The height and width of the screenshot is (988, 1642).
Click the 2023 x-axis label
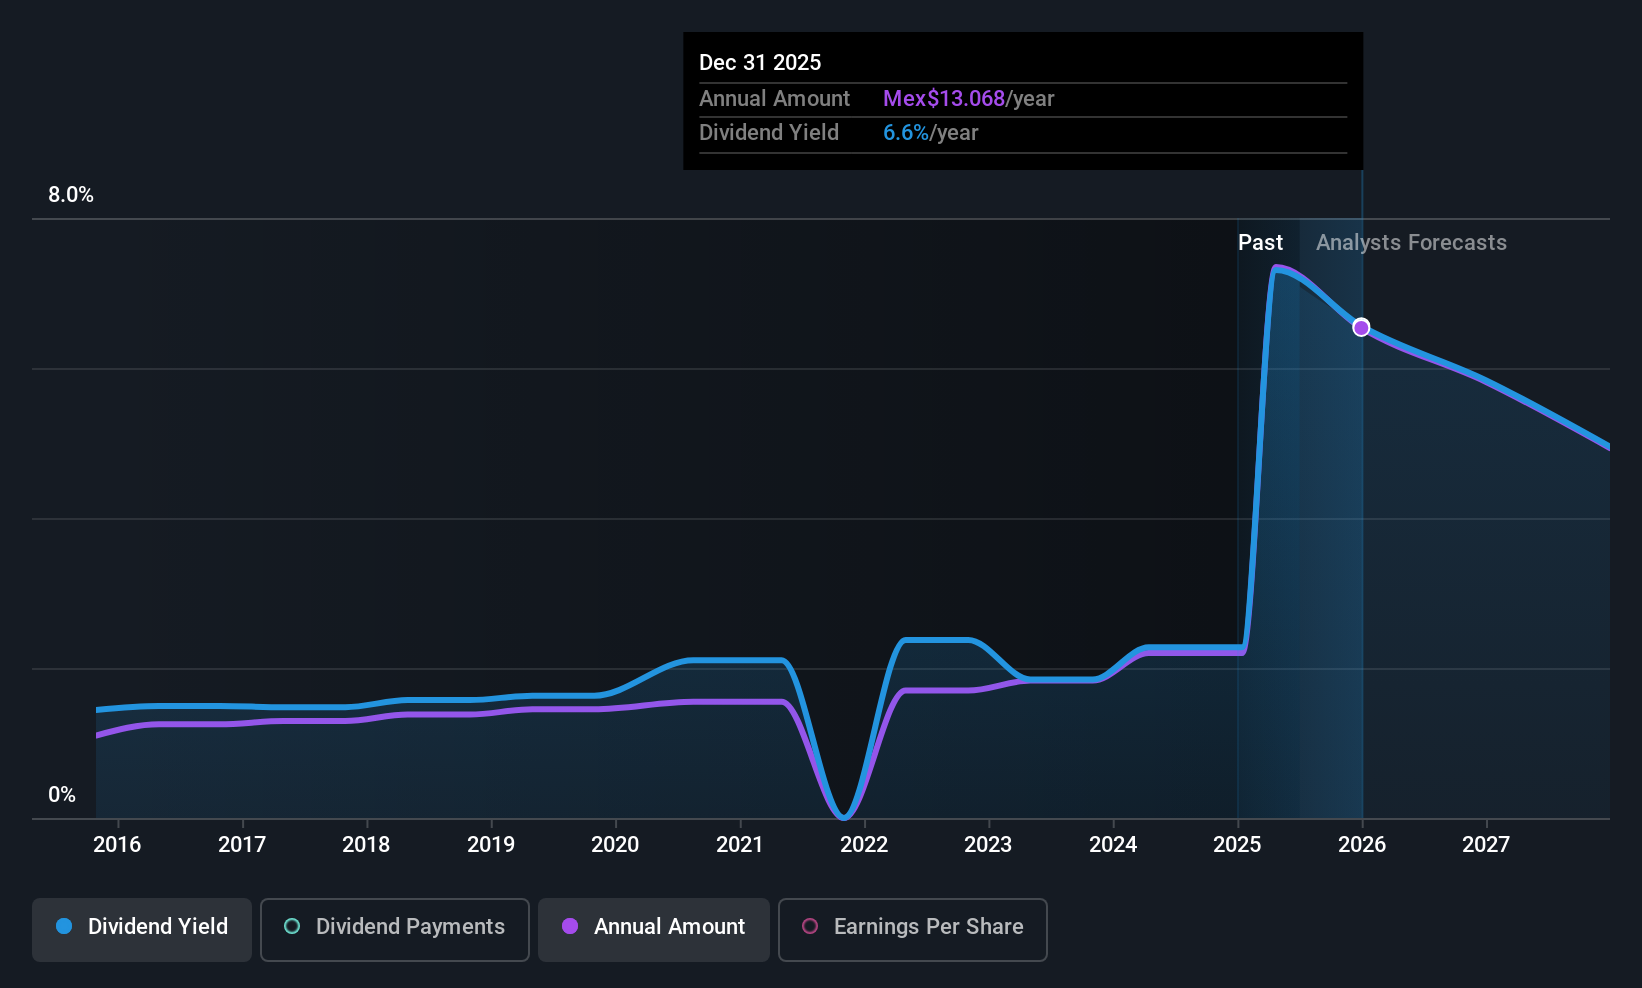[x=988, y=844]
